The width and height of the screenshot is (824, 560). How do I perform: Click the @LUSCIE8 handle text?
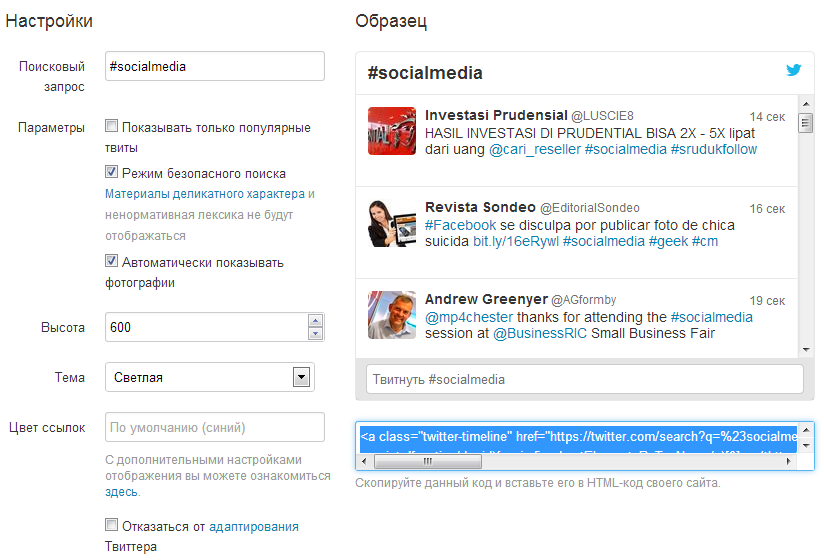click(602, 116)
